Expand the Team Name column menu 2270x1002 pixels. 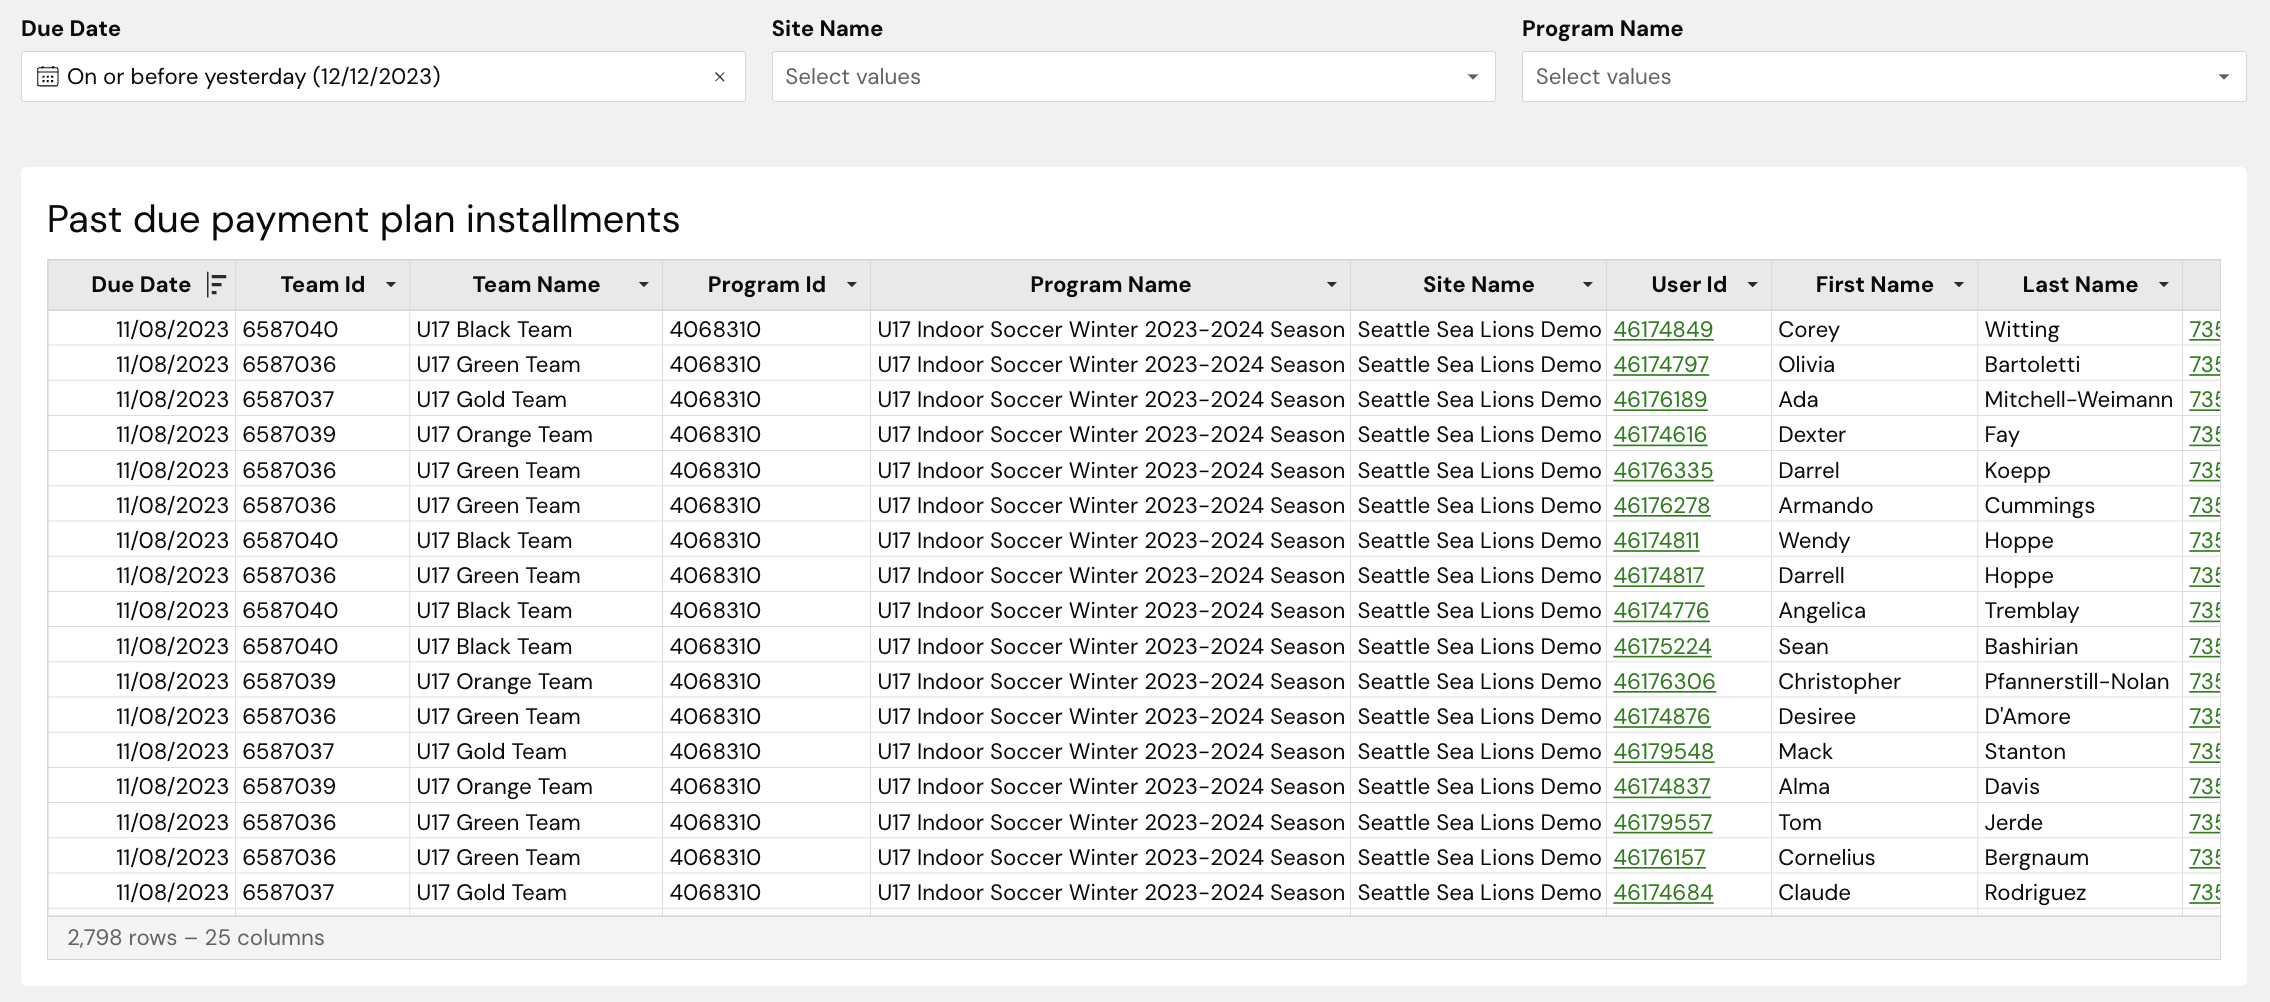(x=644, y=285)
